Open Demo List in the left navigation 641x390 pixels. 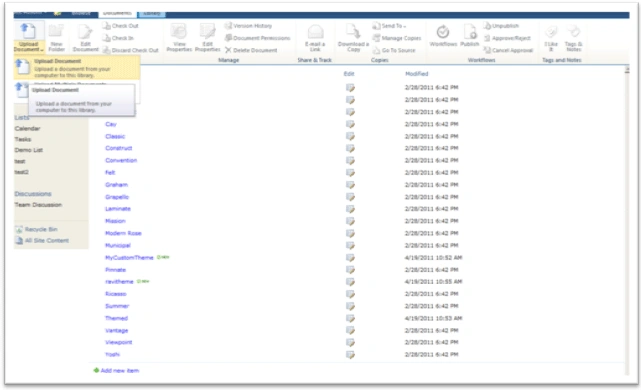point(29,150)
